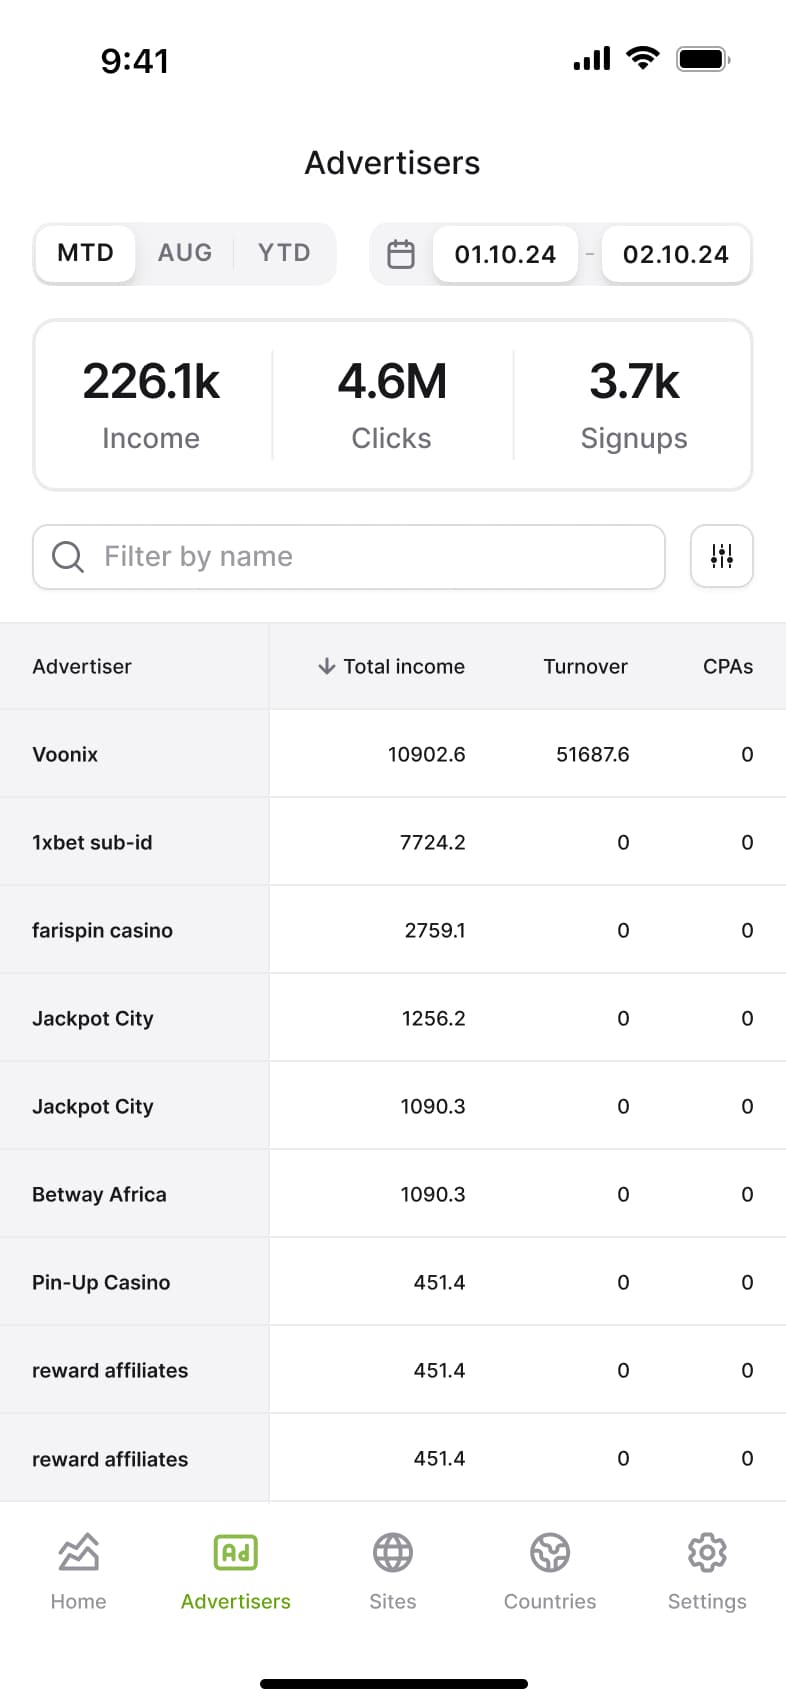Select the MTD period toggle
Screen dimensions: 786x1704
pyautogui.click(x=85, y=253)
